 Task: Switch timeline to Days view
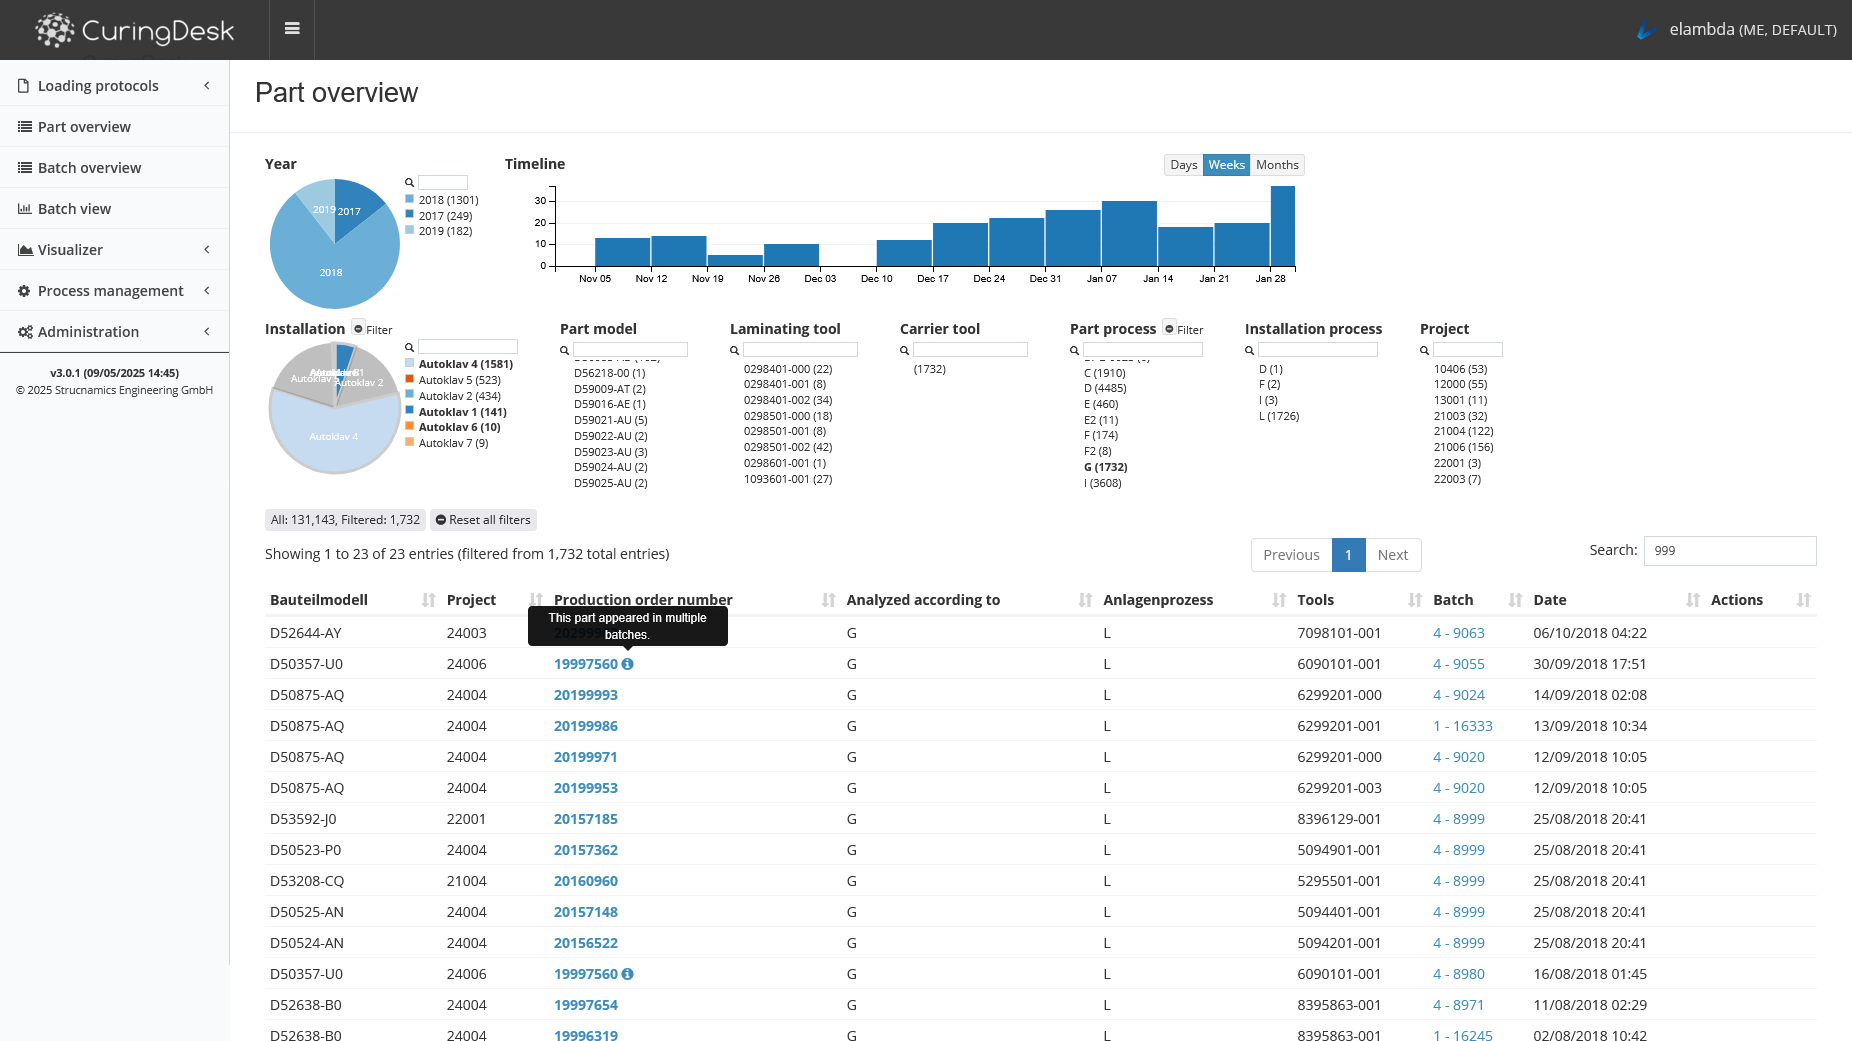[x=1183, y=165]
